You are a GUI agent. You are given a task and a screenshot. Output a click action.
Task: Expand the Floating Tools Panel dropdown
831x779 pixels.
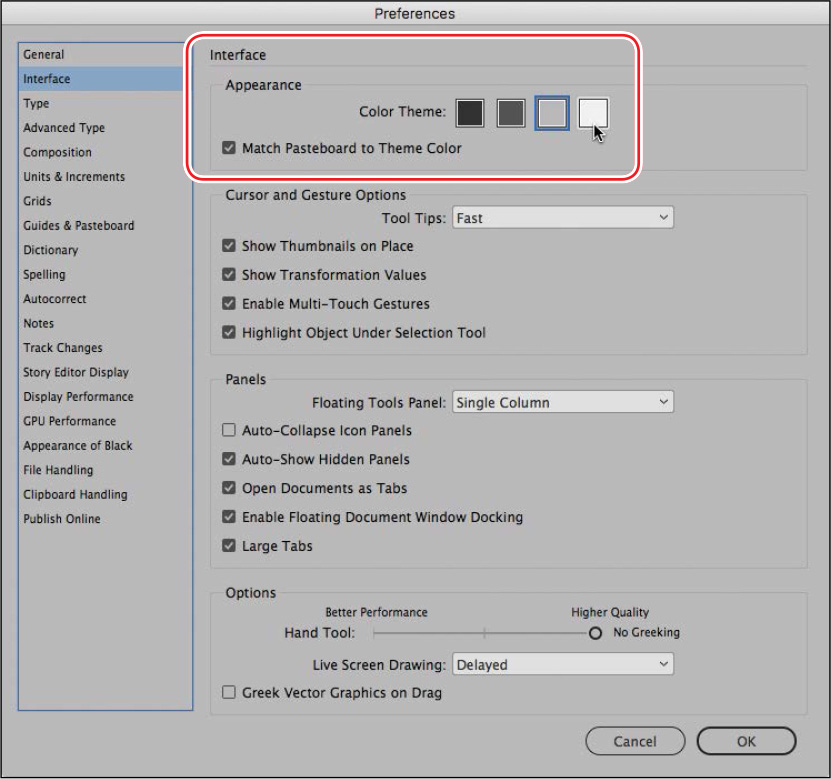pos(563,402)
